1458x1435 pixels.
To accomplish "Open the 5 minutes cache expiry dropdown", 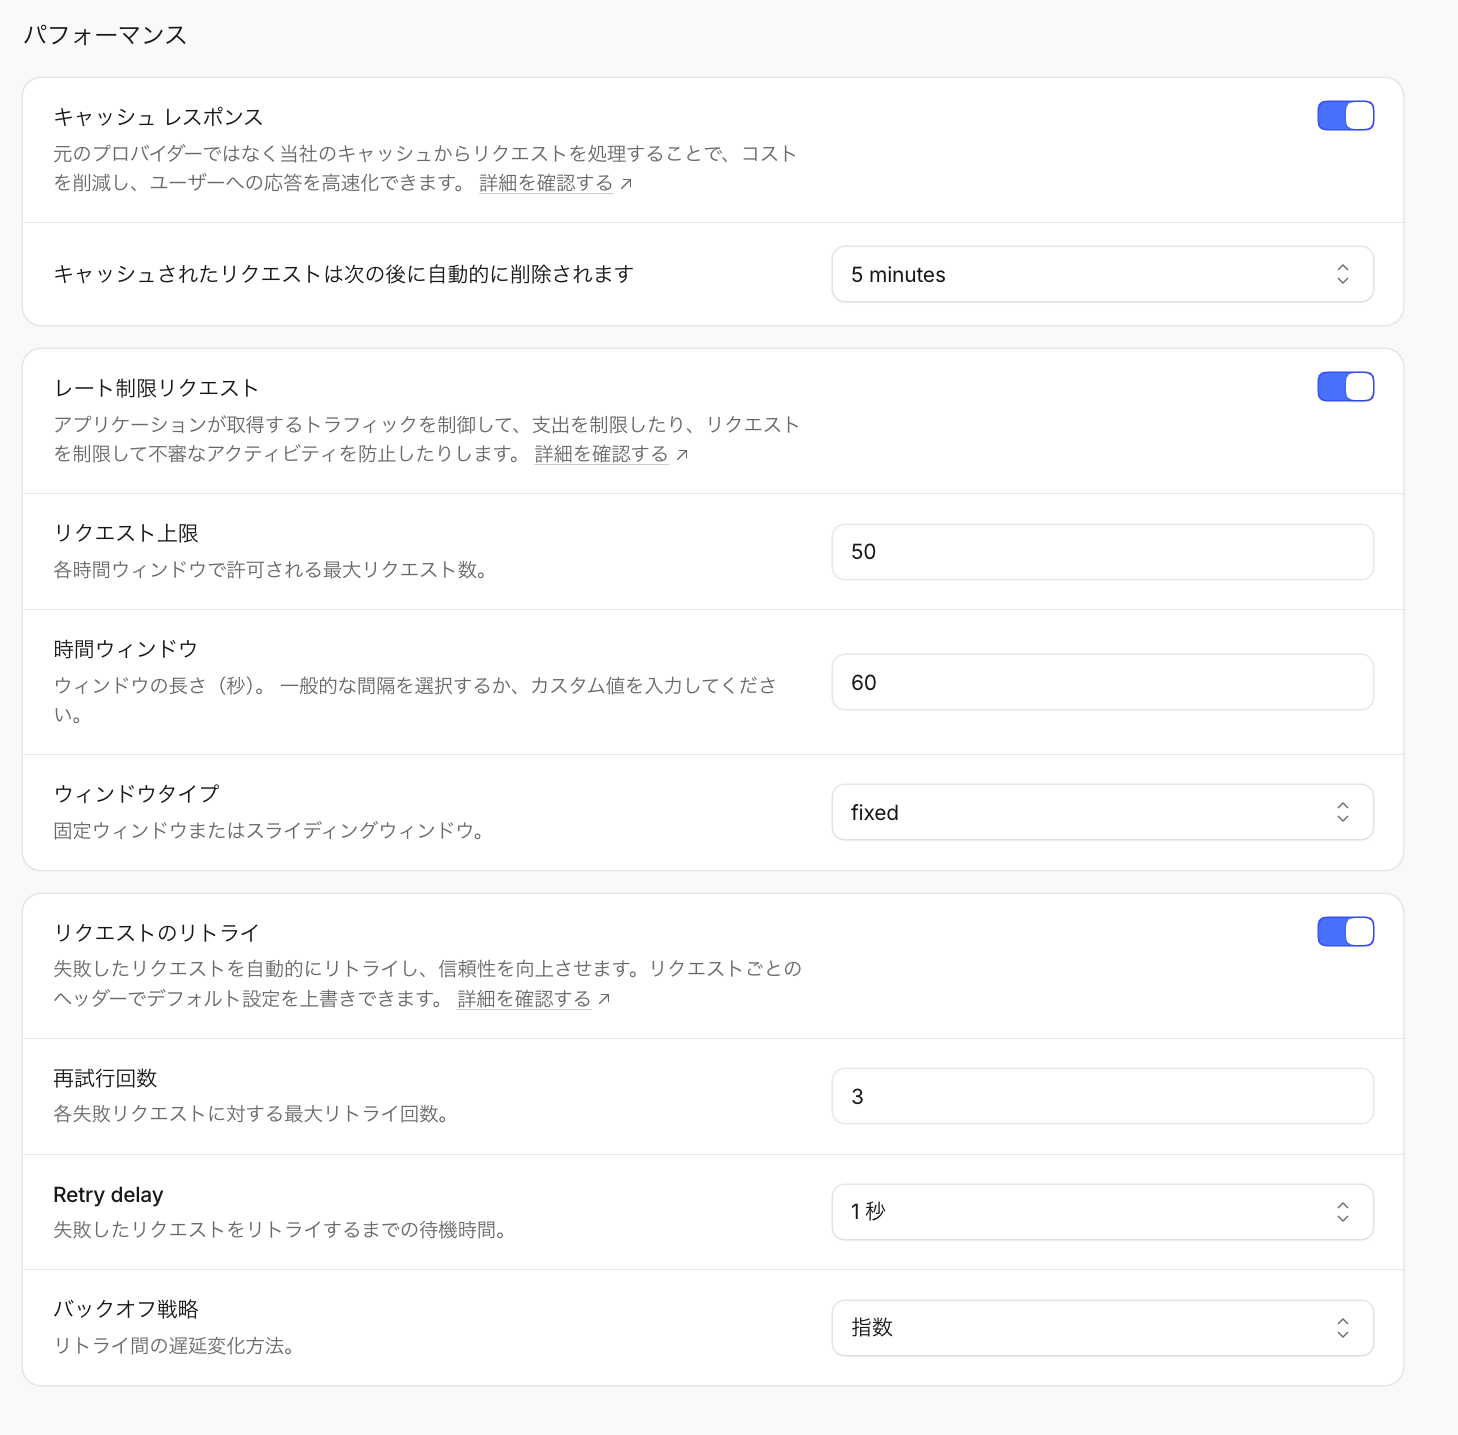I will click(x=1102, y=274).
